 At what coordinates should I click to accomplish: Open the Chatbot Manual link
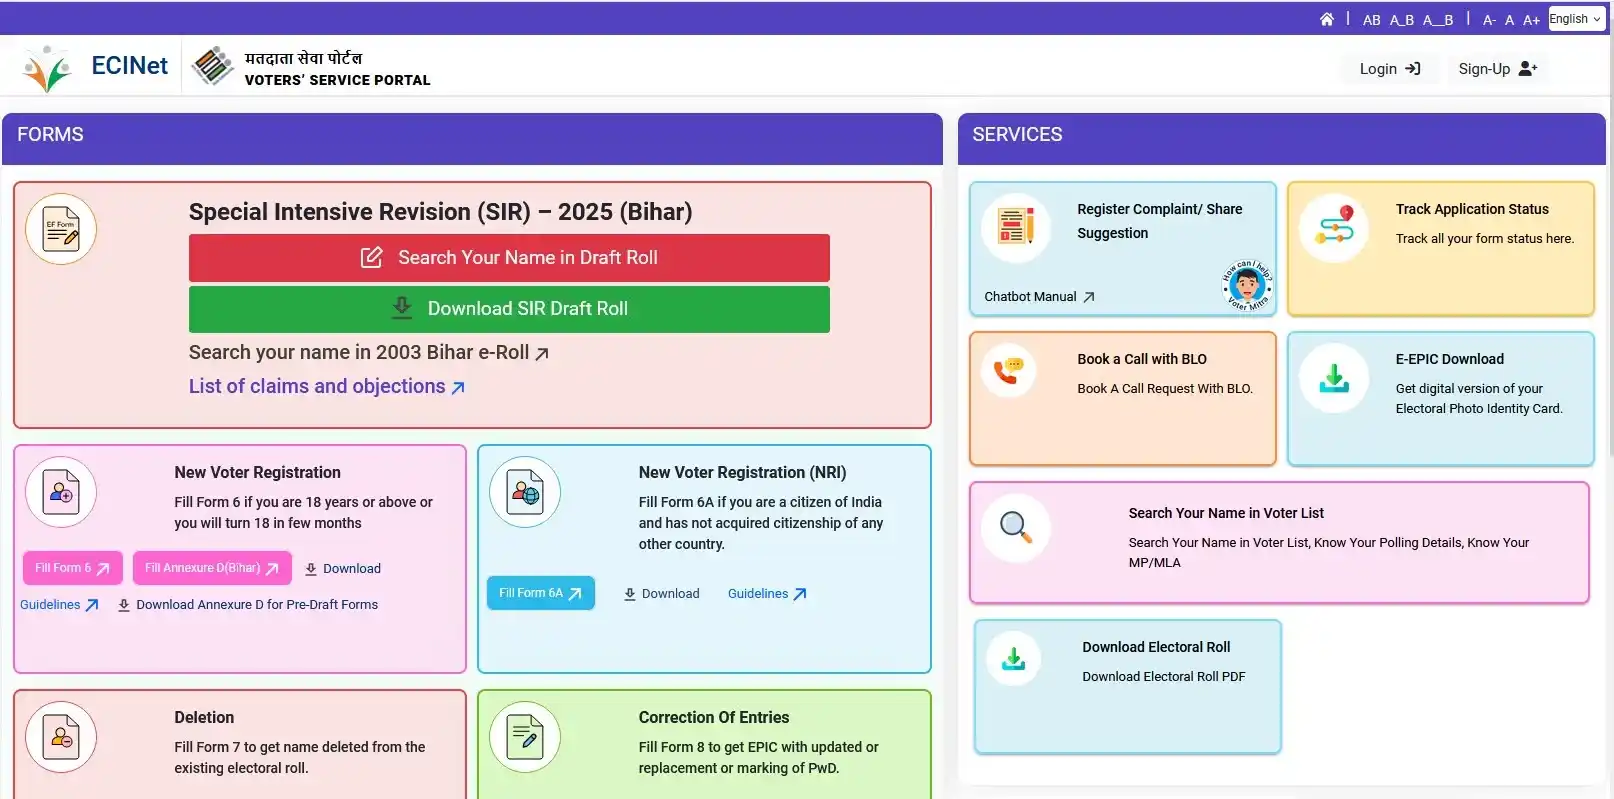[1038, 297]
